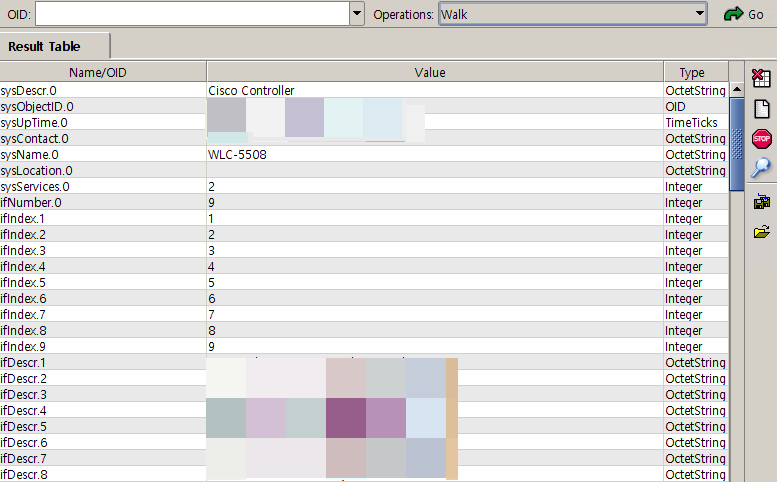Image resolution: width=777 pixels, height=482 pixels.
Task: Select the sysLocation.0 row
Action: click(364, 170)
